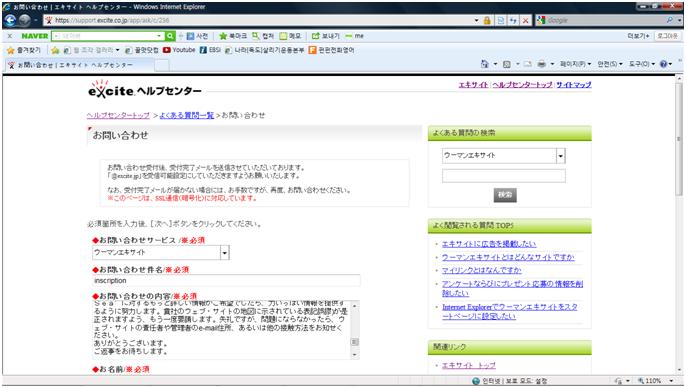This screenshot has height=388, width=686.
Task: Click the inquiry subject field with inscription
Action: [x=226, y=281]
